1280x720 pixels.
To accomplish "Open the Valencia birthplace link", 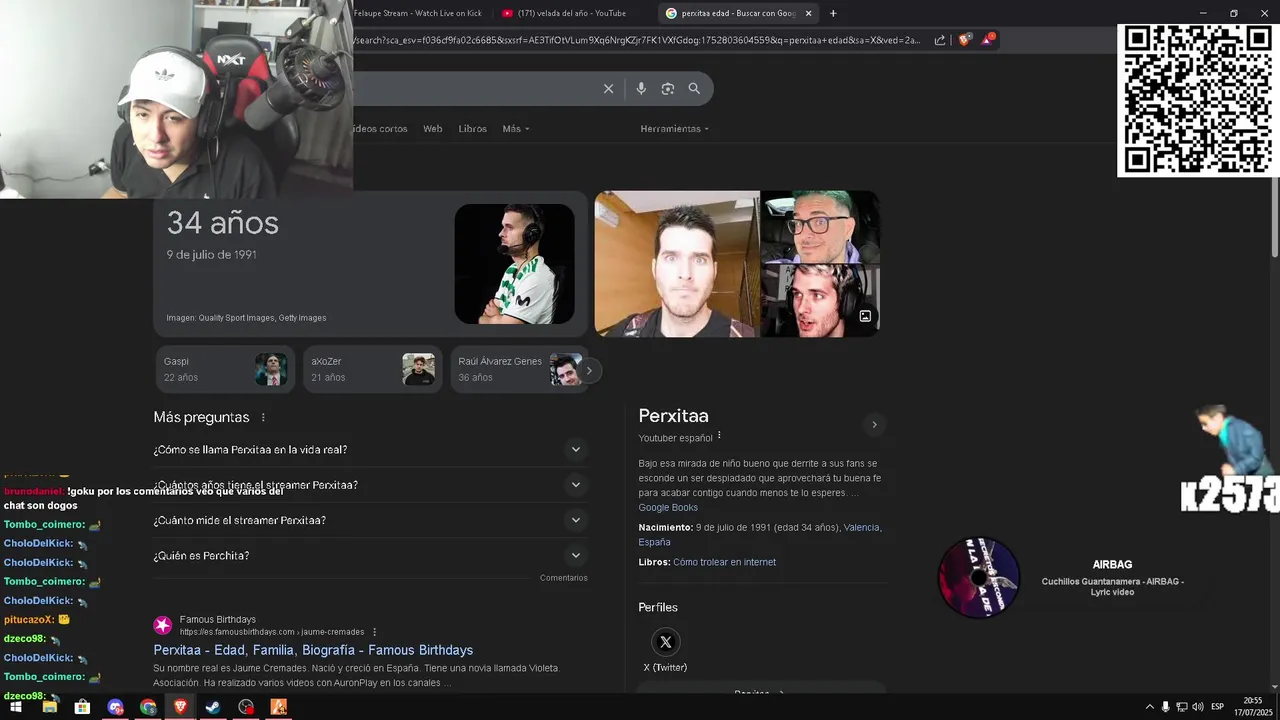I will coord(862,527).
